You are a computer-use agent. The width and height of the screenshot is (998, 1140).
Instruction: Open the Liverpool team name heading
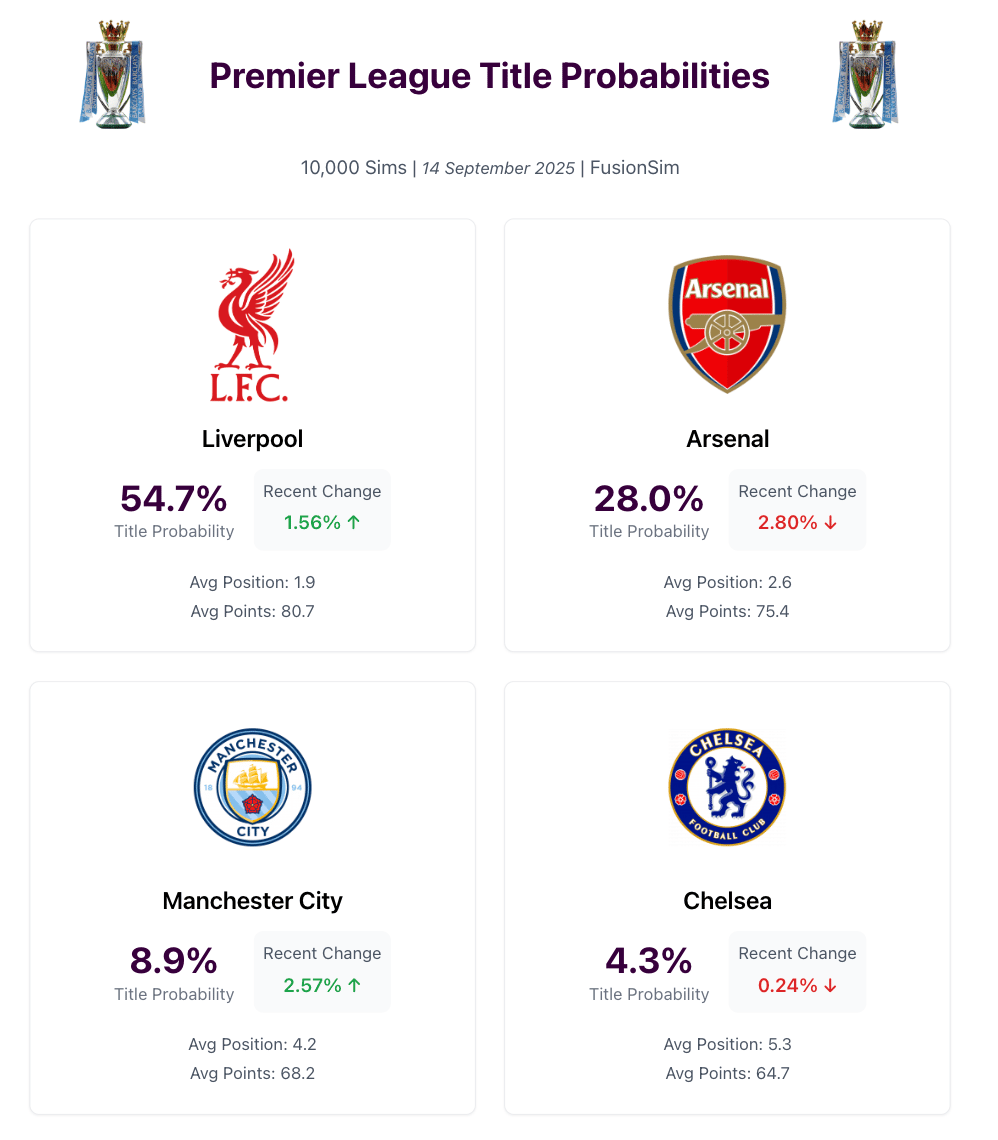coord(252,439)
